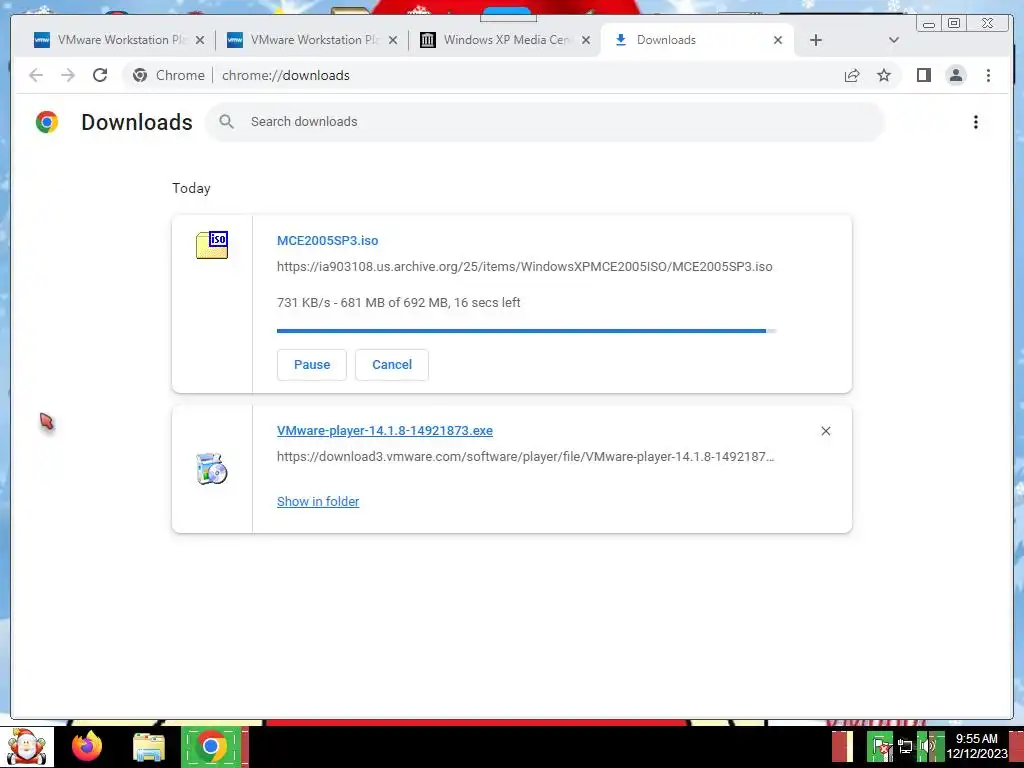Click the VMware player installer file icon
This screenshot has height=768, width=1024.
pyautogui.click(x=212, y=468)
